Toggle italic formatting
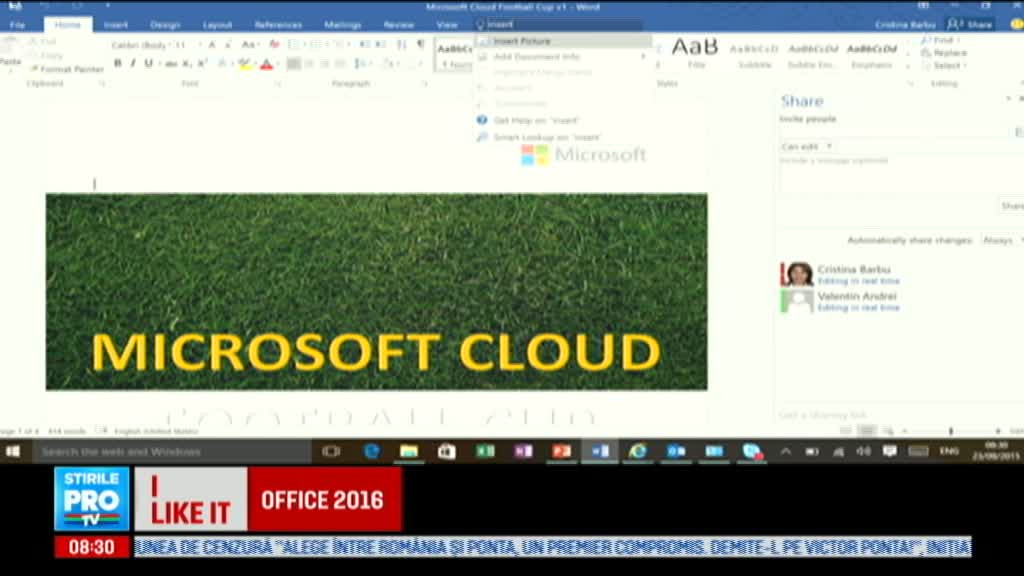 [x=133, y=63]
